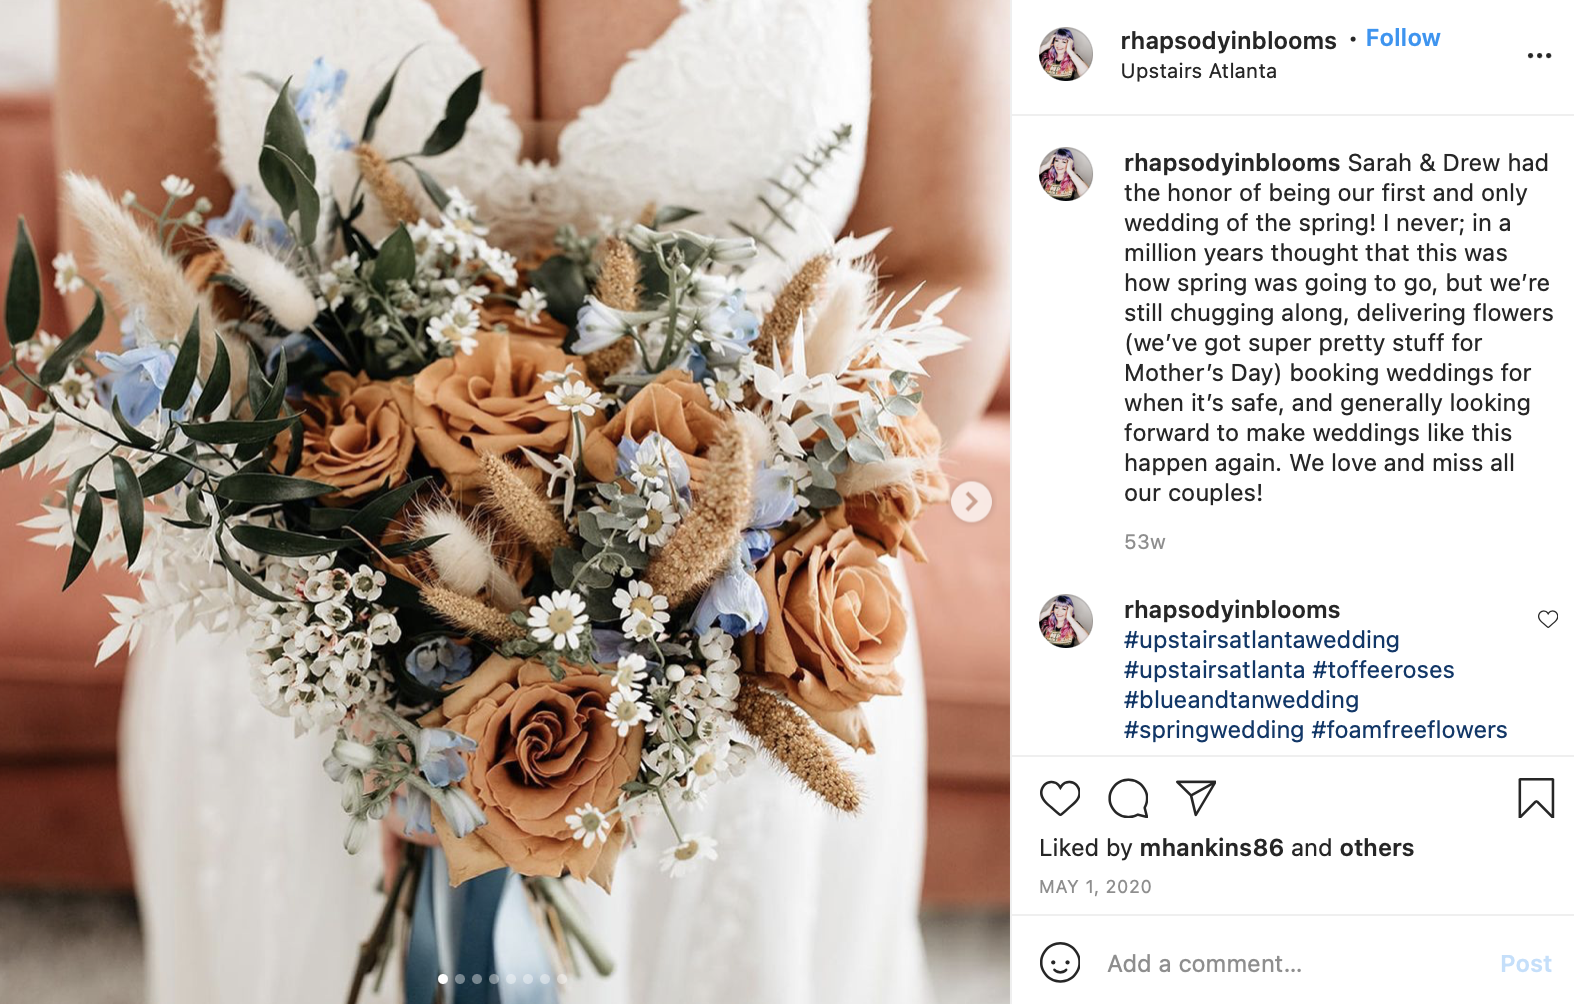Open the #blueandtanwedding hashtag
The height and width of the screenshot is (1004, 1574).
tap(1241, 700)
